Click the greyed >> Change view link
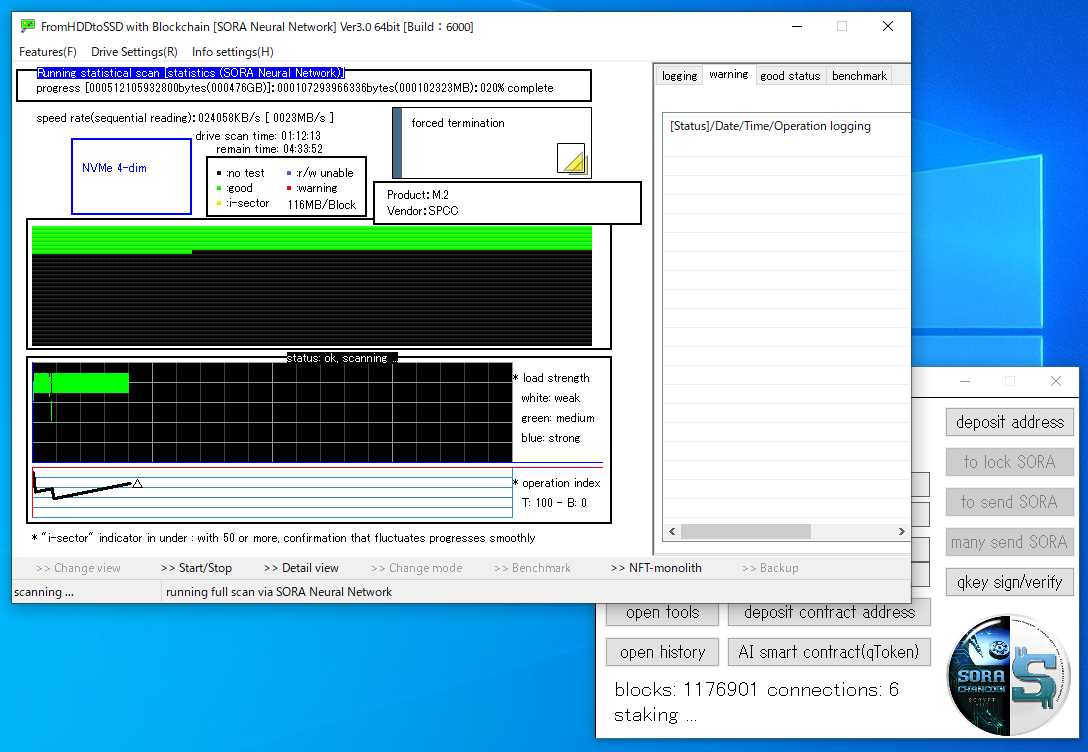 (x=78, y=568)
